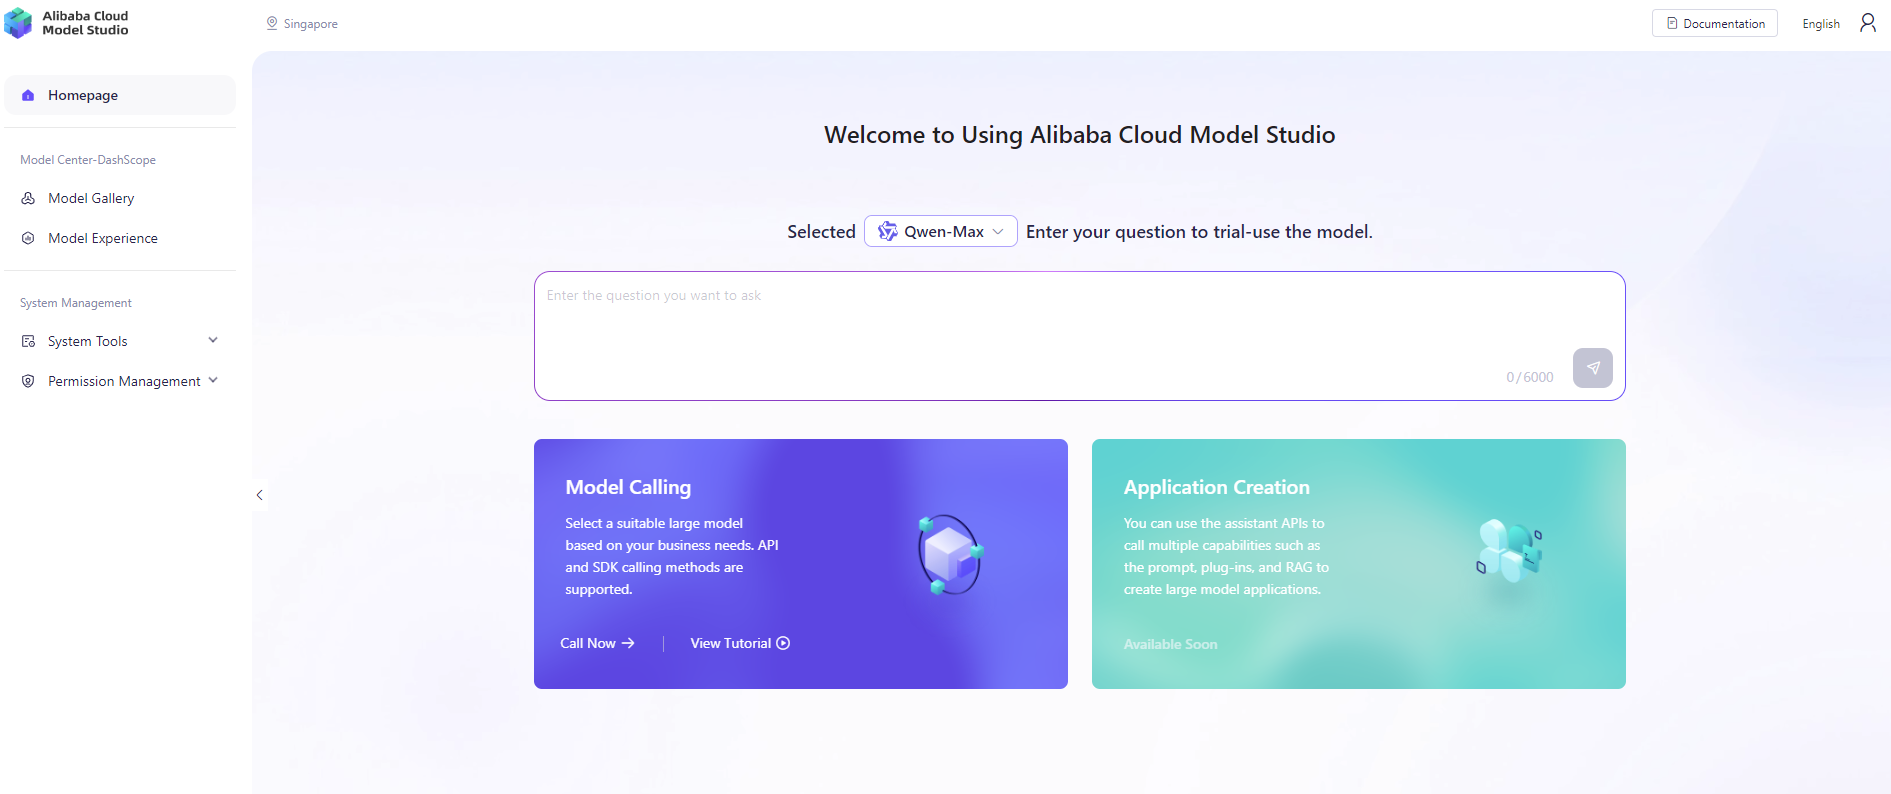
Task: Select the Singapore region label
Action: pyautogui.click(x=310, y=24)
